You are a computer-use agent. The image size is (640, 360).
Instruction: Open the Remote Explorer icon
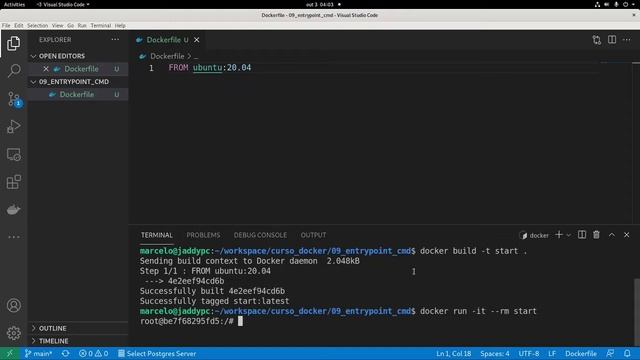pyautogui.click(x=13, y=155)
